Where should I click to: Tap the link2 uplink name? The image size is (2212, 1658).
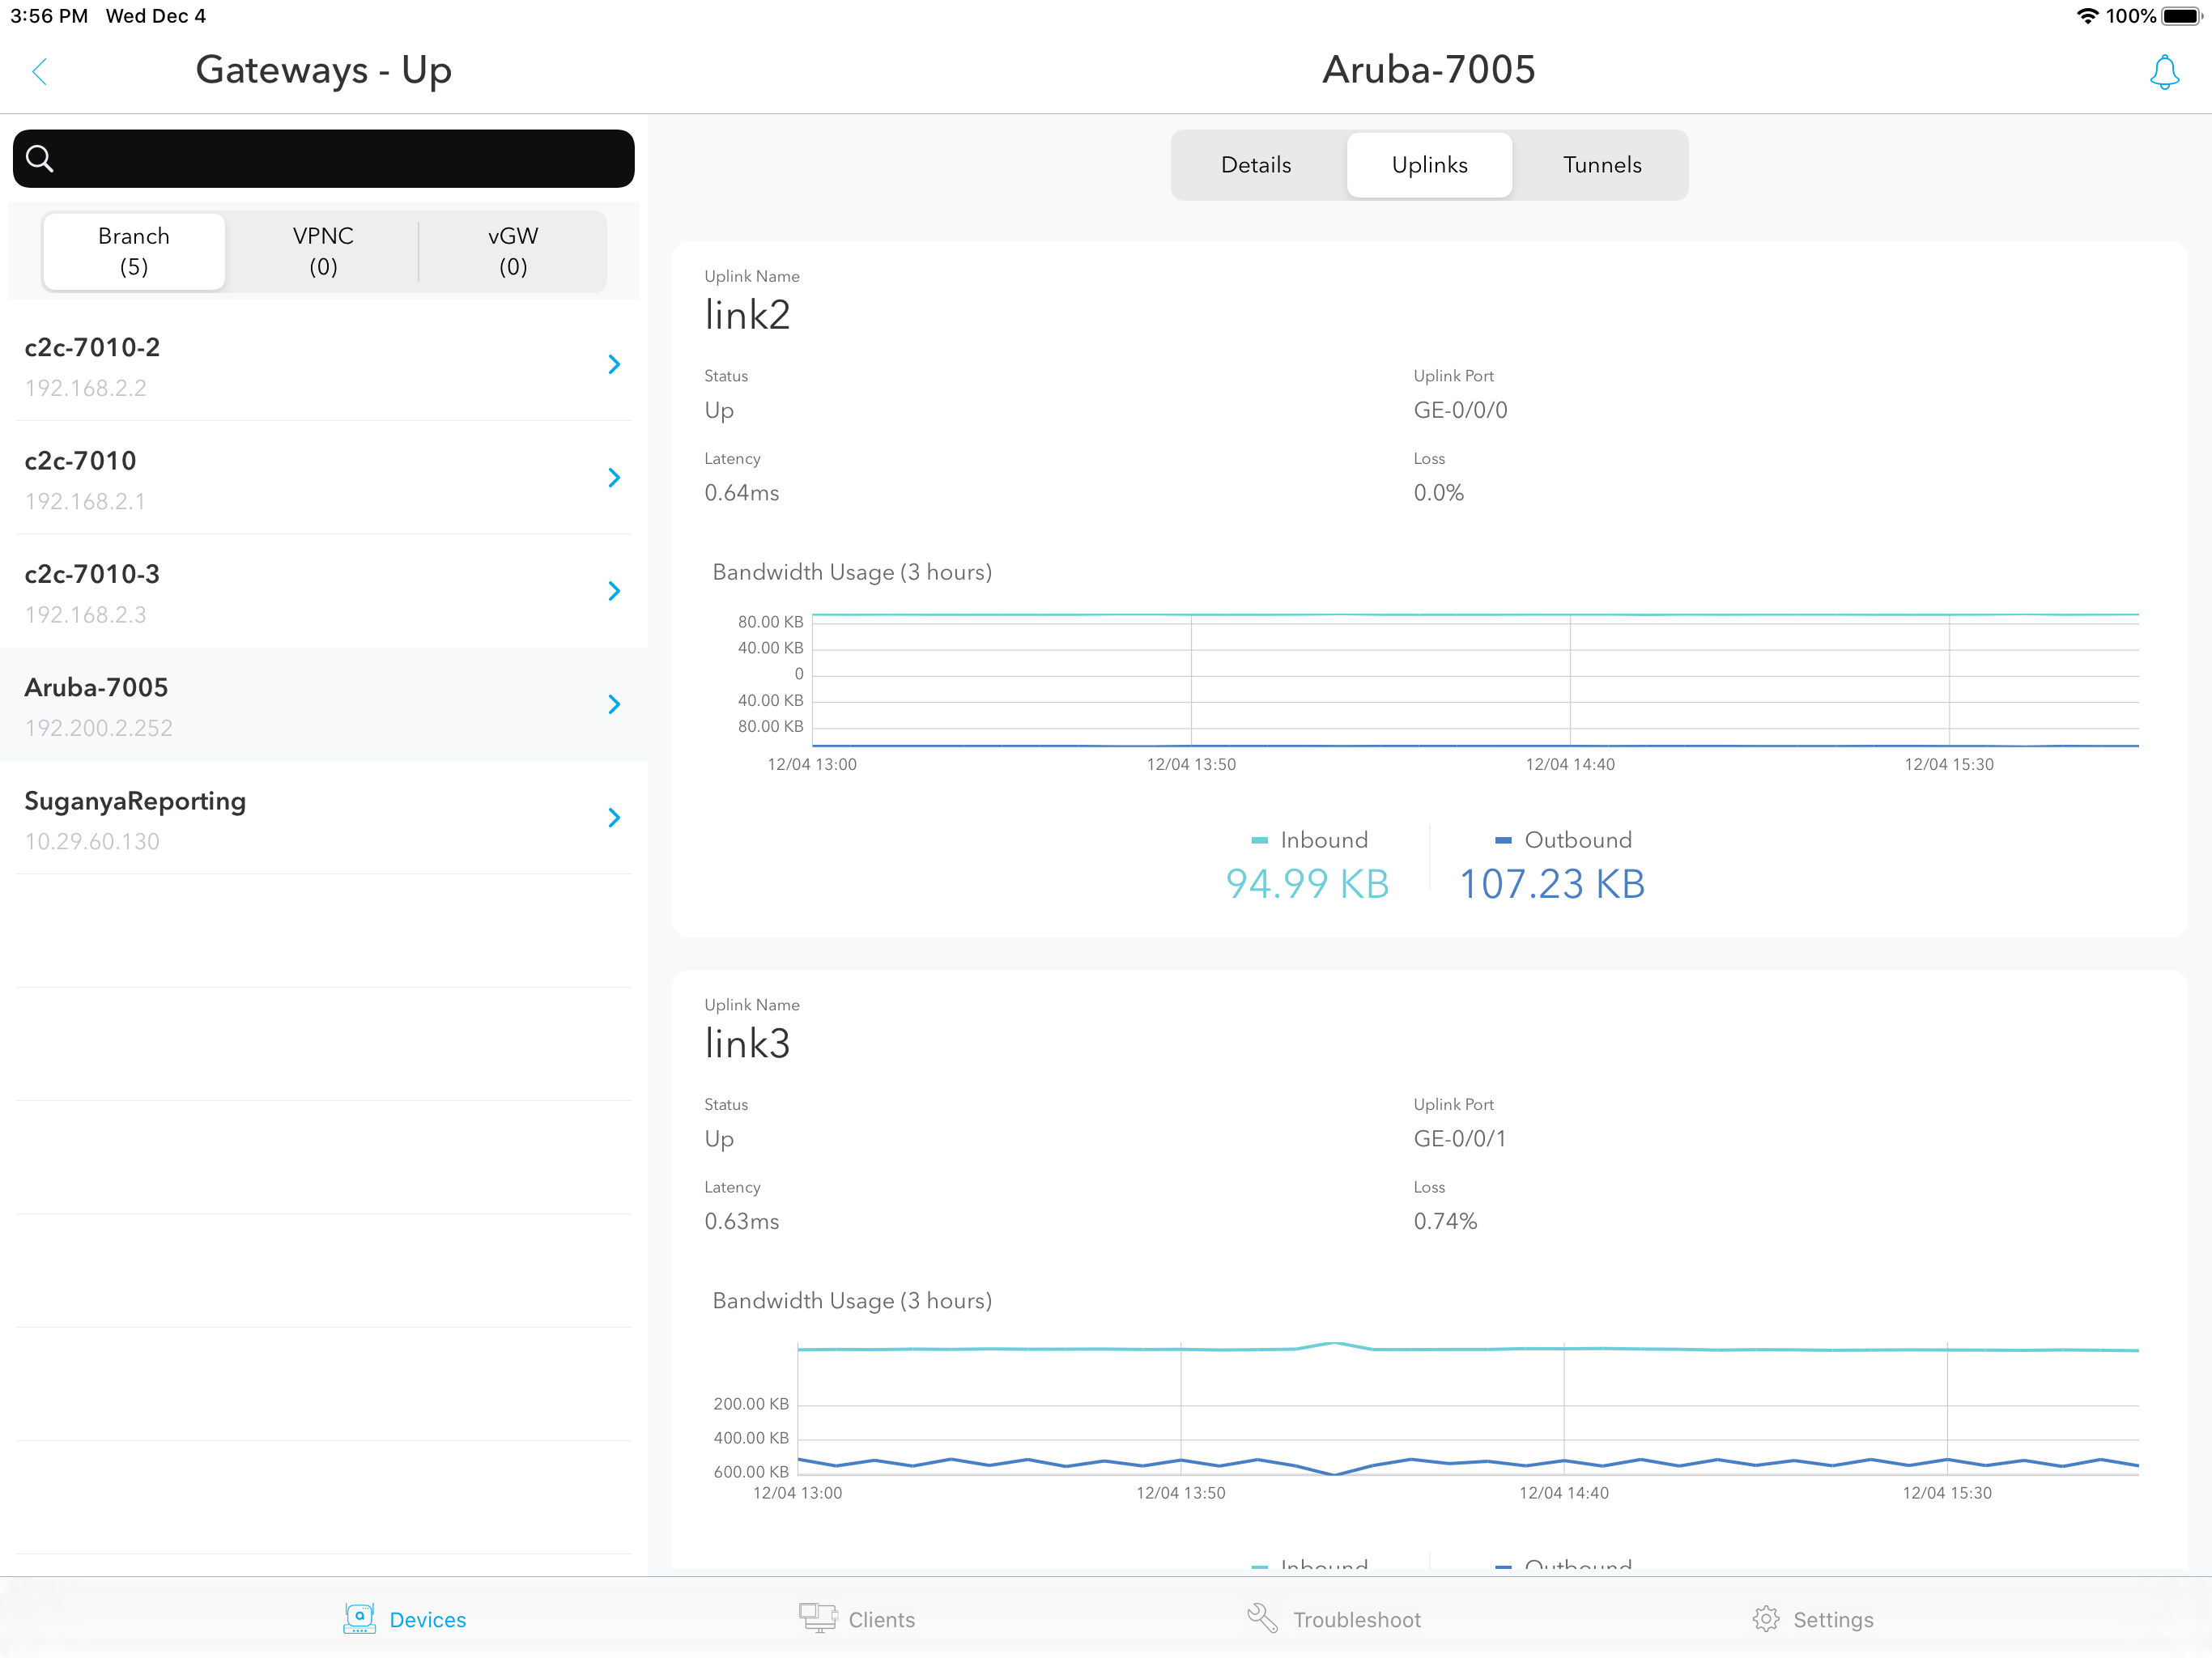747,315
